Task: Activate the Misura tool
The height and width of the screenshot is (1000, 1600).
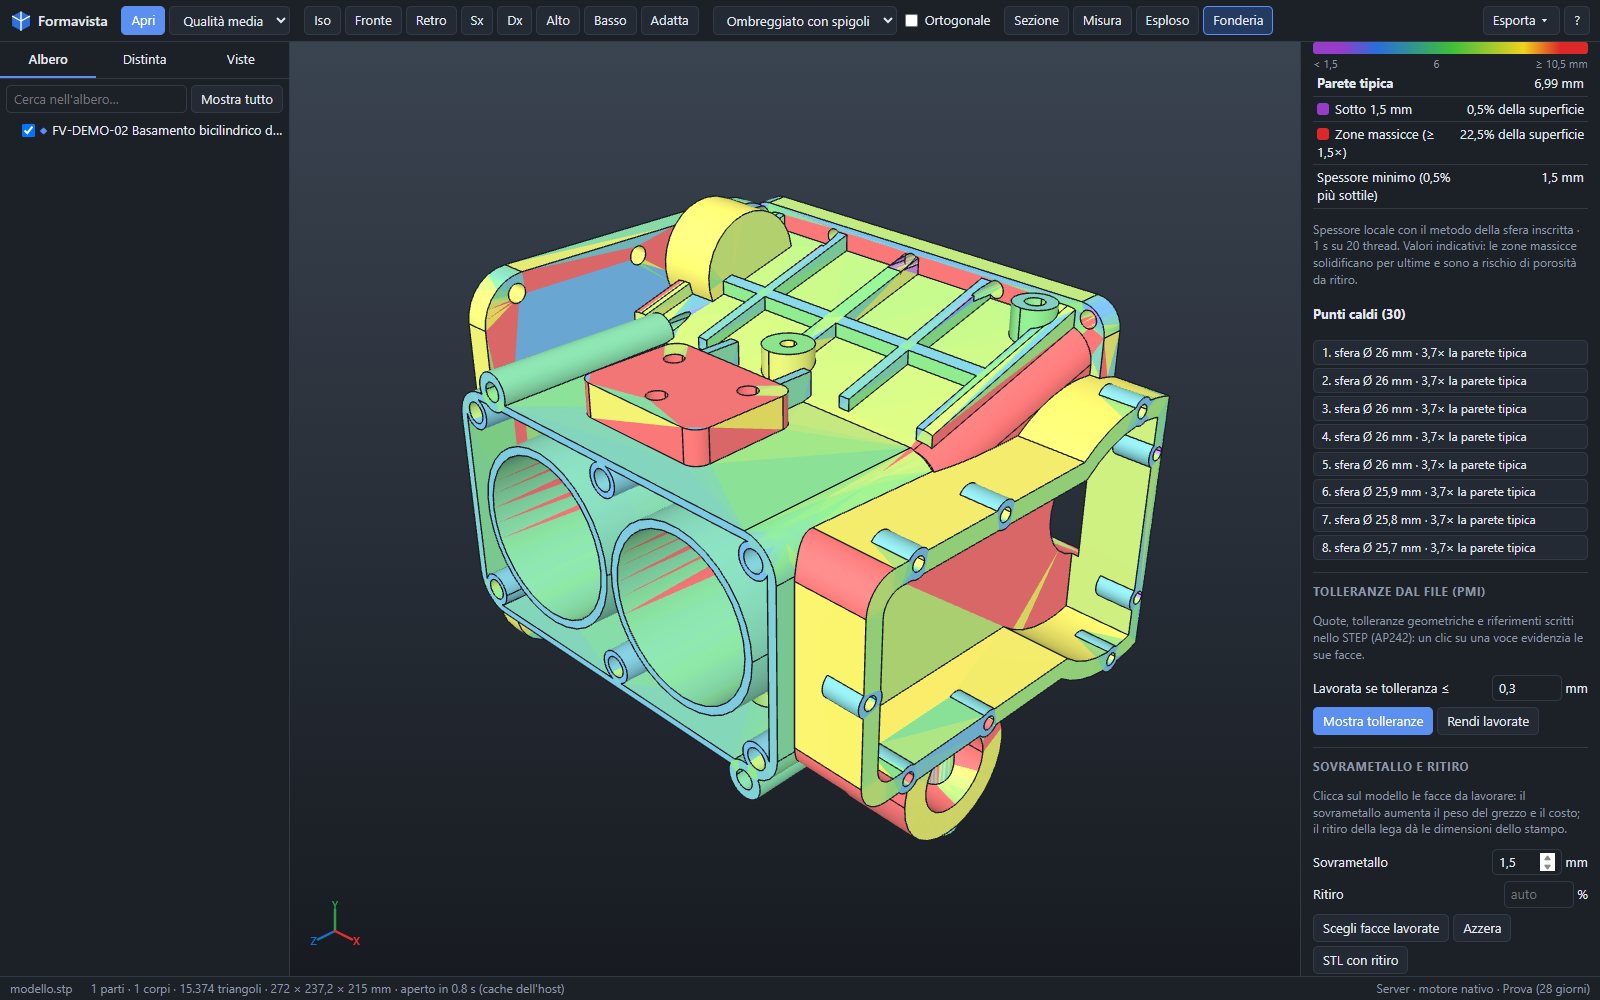Action: click(1102, 21)
